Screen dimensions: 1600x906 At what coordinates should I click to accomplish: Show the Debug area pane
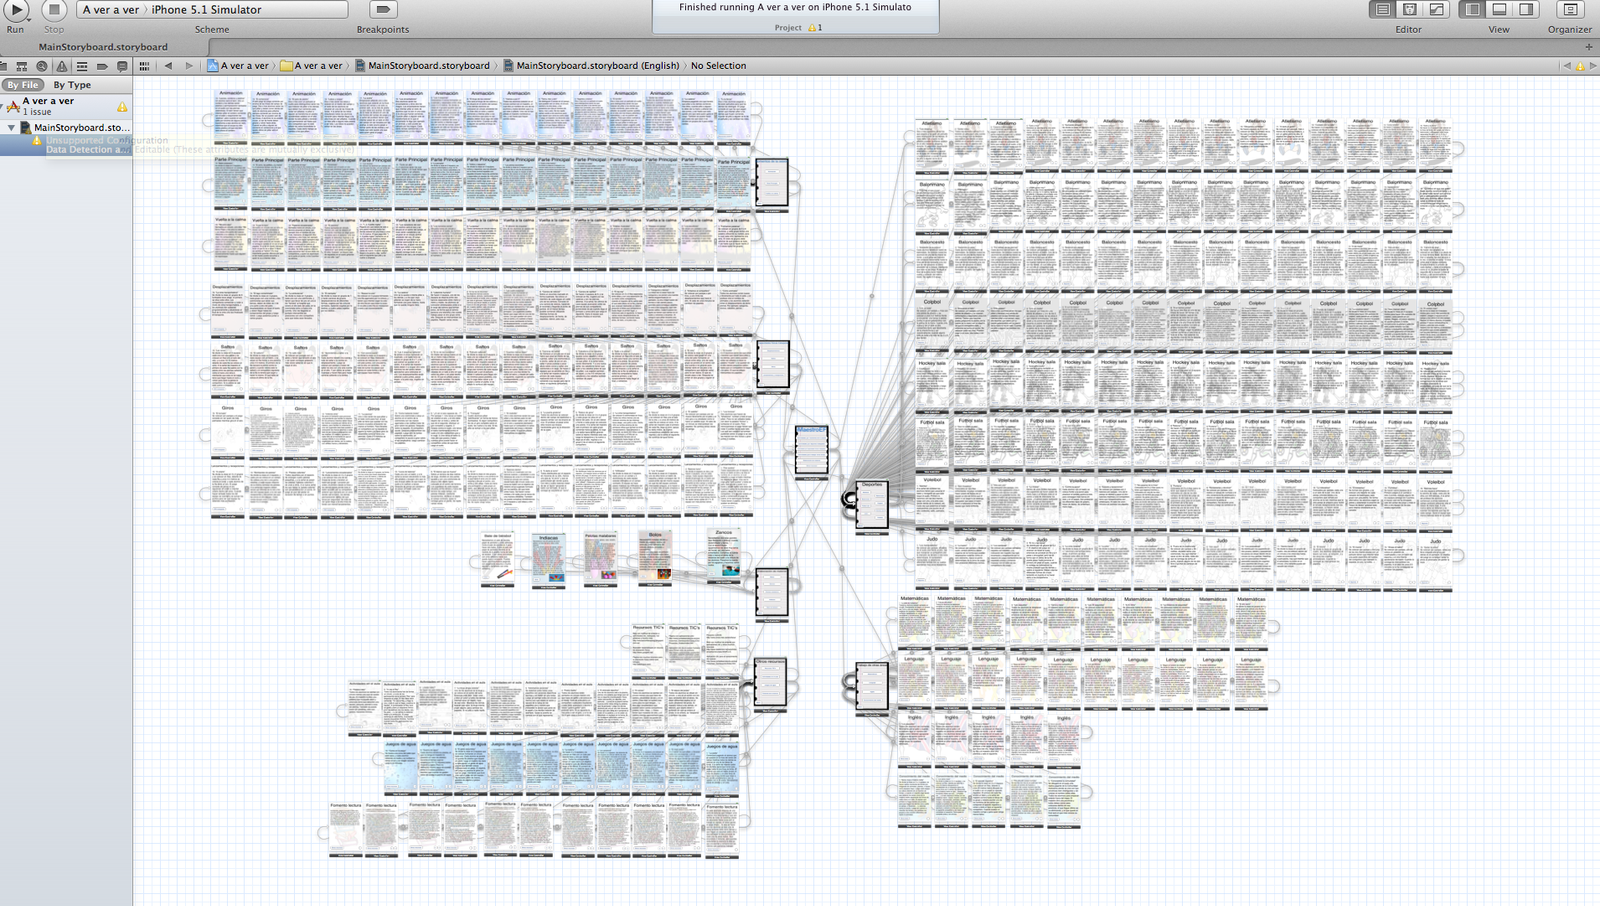click(1499, 9)
